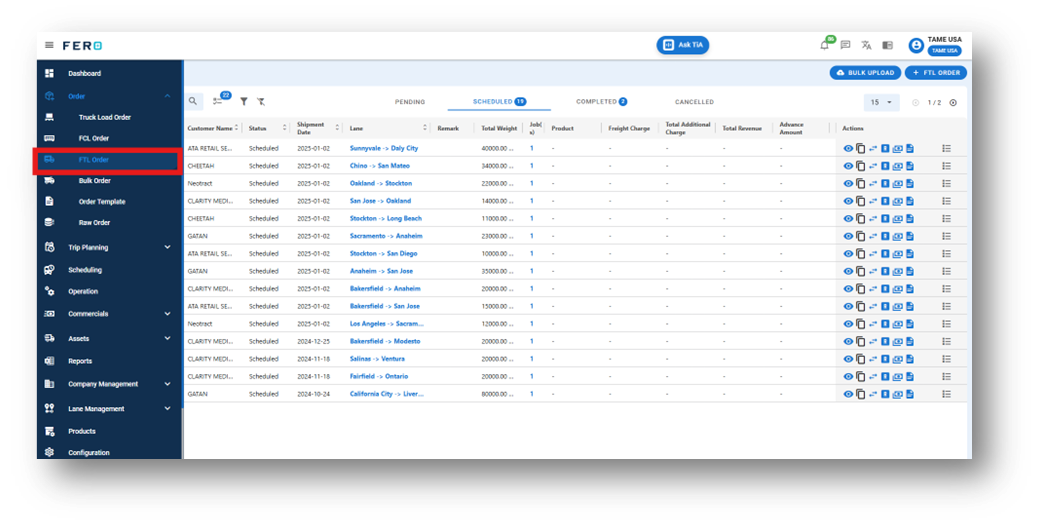
Task: Open the notifications bell
Action: click(x=824, y=45)
